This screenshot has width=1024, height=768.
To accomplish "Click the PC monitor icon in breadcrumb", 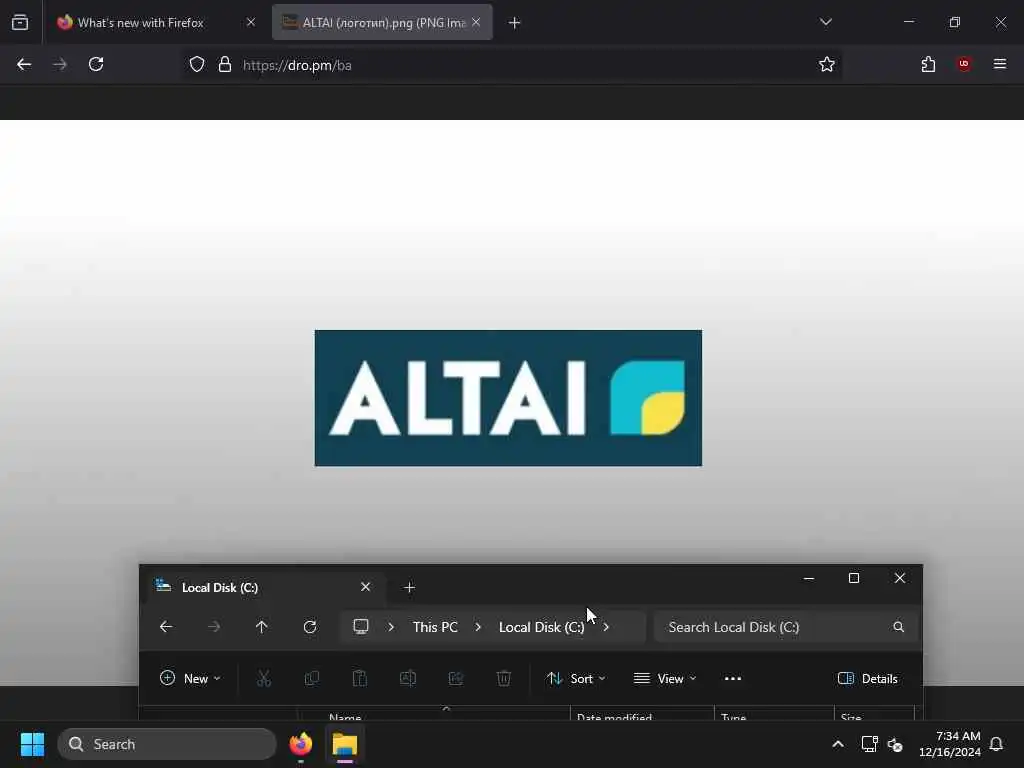I will 360,626.
